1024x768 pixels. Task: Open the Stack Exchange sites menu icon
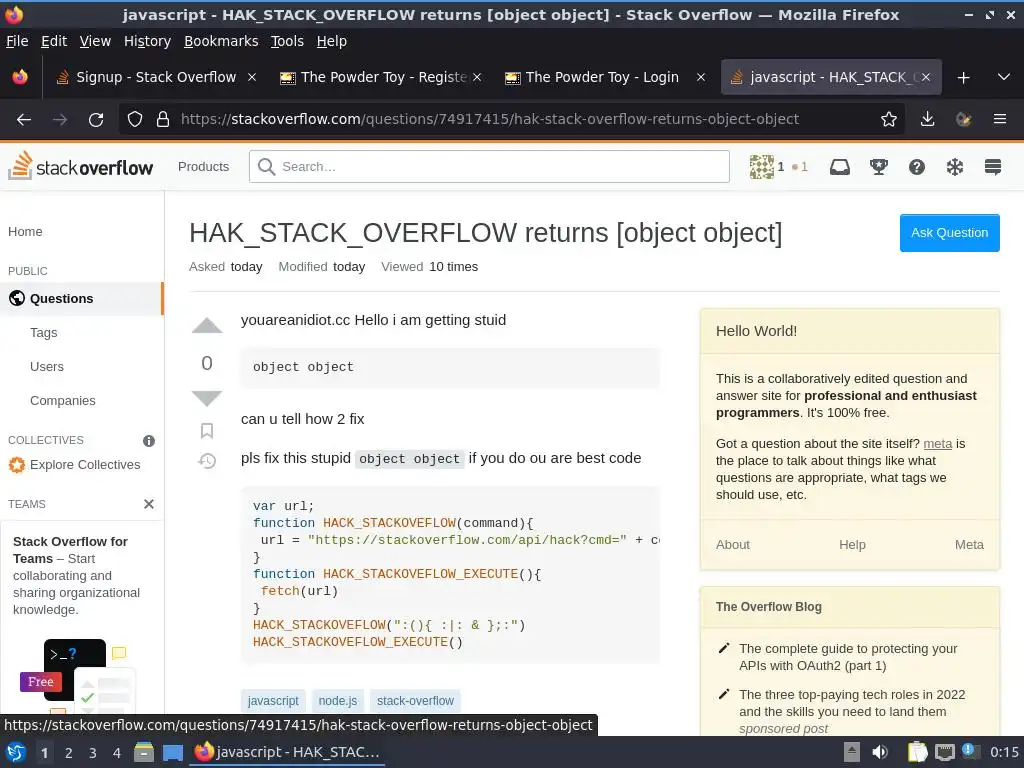point(993,167)
